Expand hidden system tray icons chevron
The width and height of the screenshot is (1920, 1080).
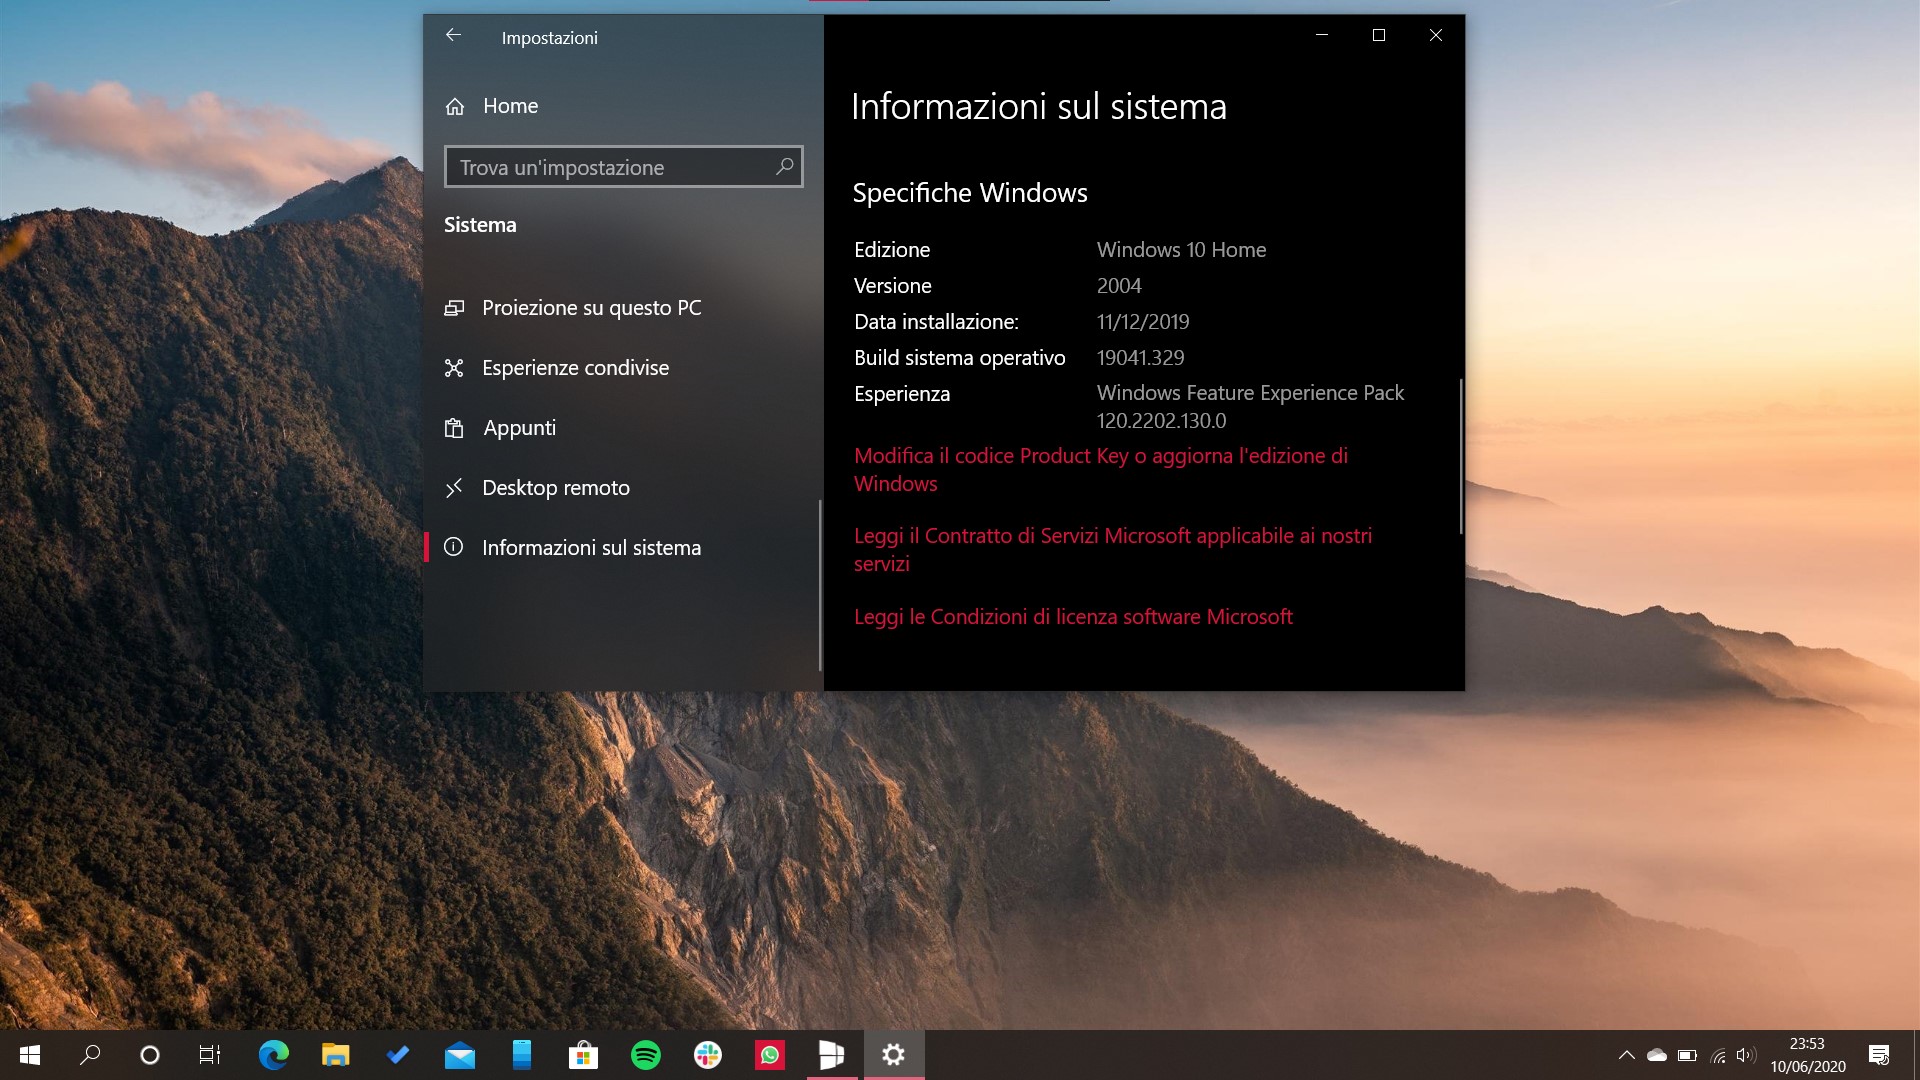[x=1627, y=1055]
